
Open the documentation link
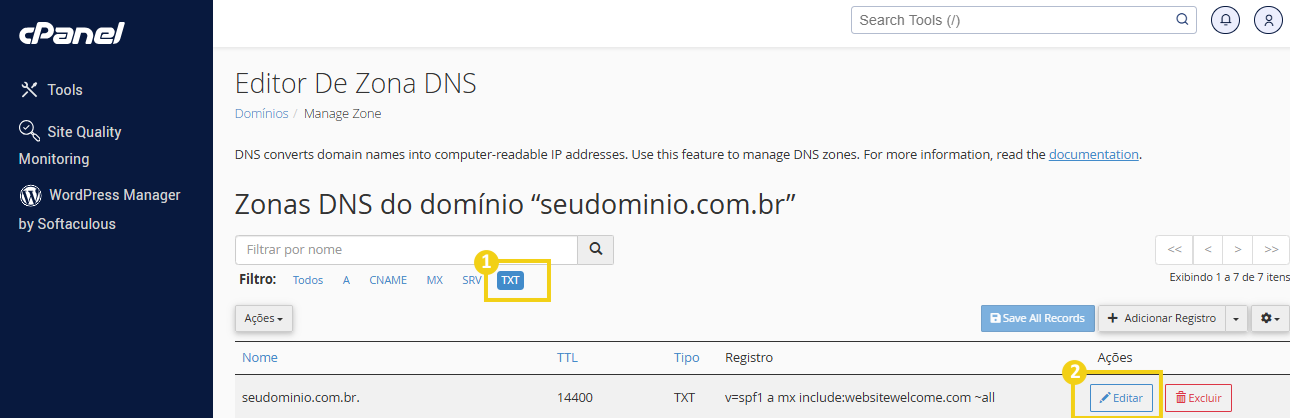coord(1093,155)
